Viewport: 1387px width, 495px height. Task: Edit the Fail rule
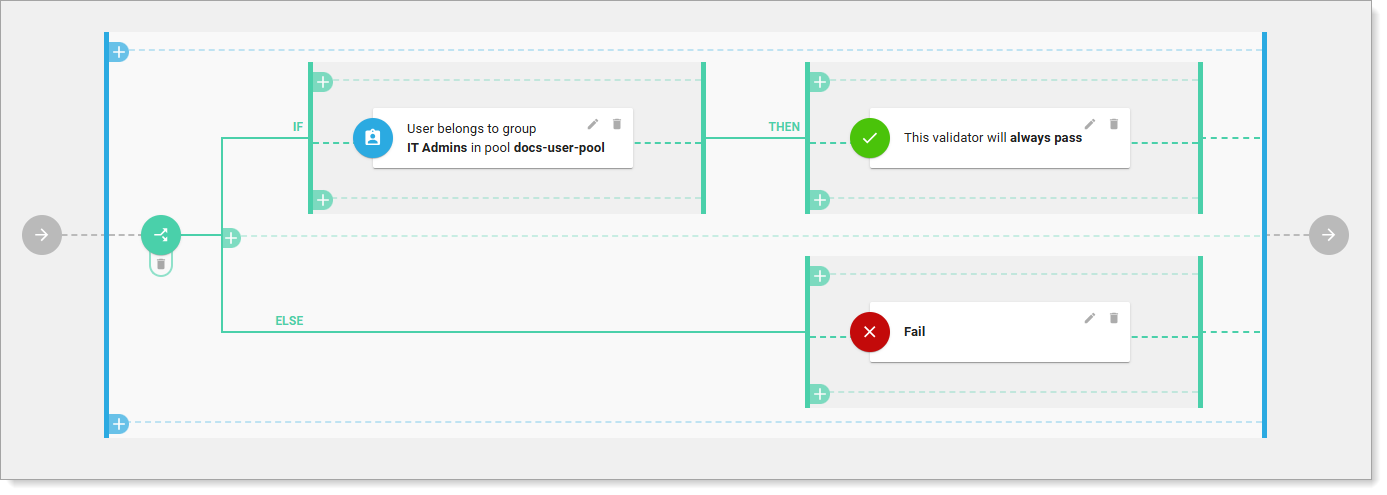[x=1090, y=318]
